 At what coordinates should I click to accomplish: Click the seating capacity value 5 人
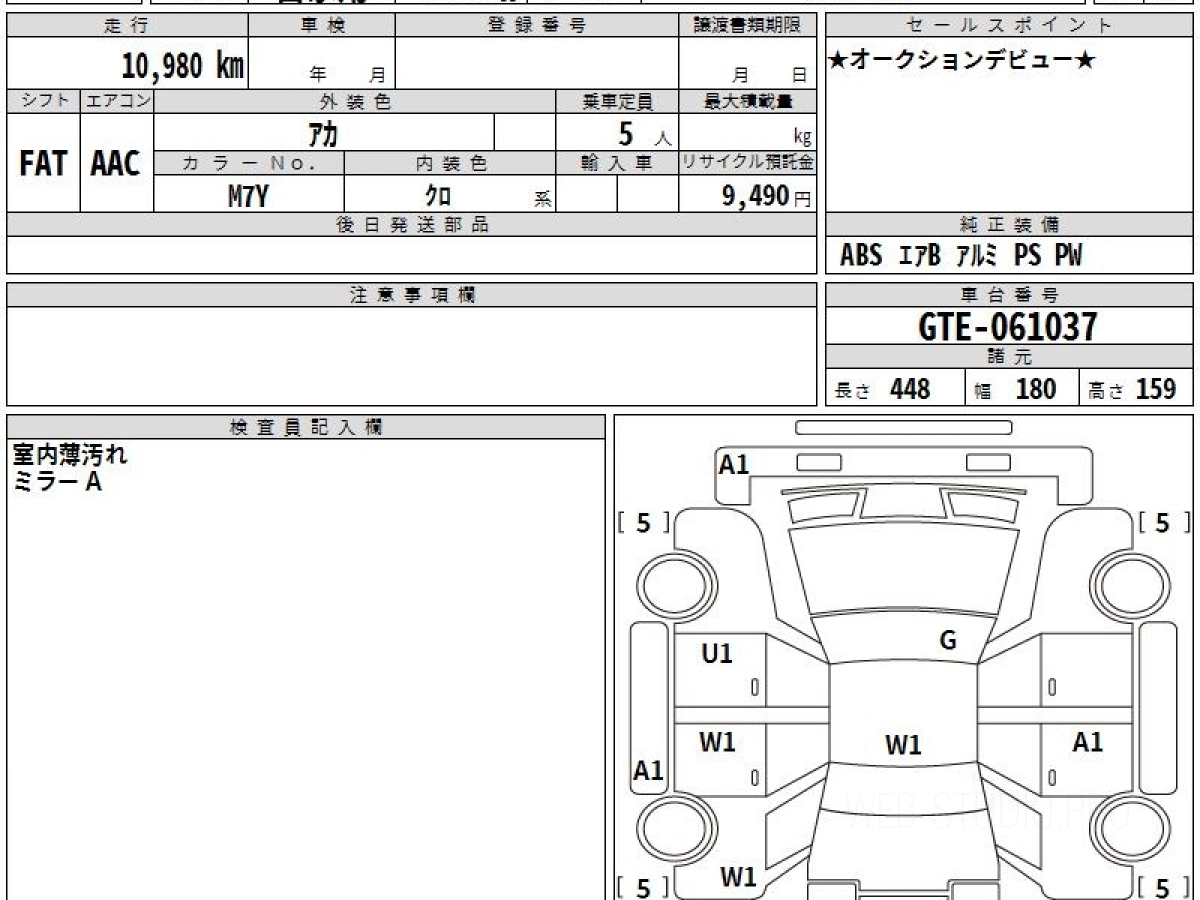(x=643, y=133)
